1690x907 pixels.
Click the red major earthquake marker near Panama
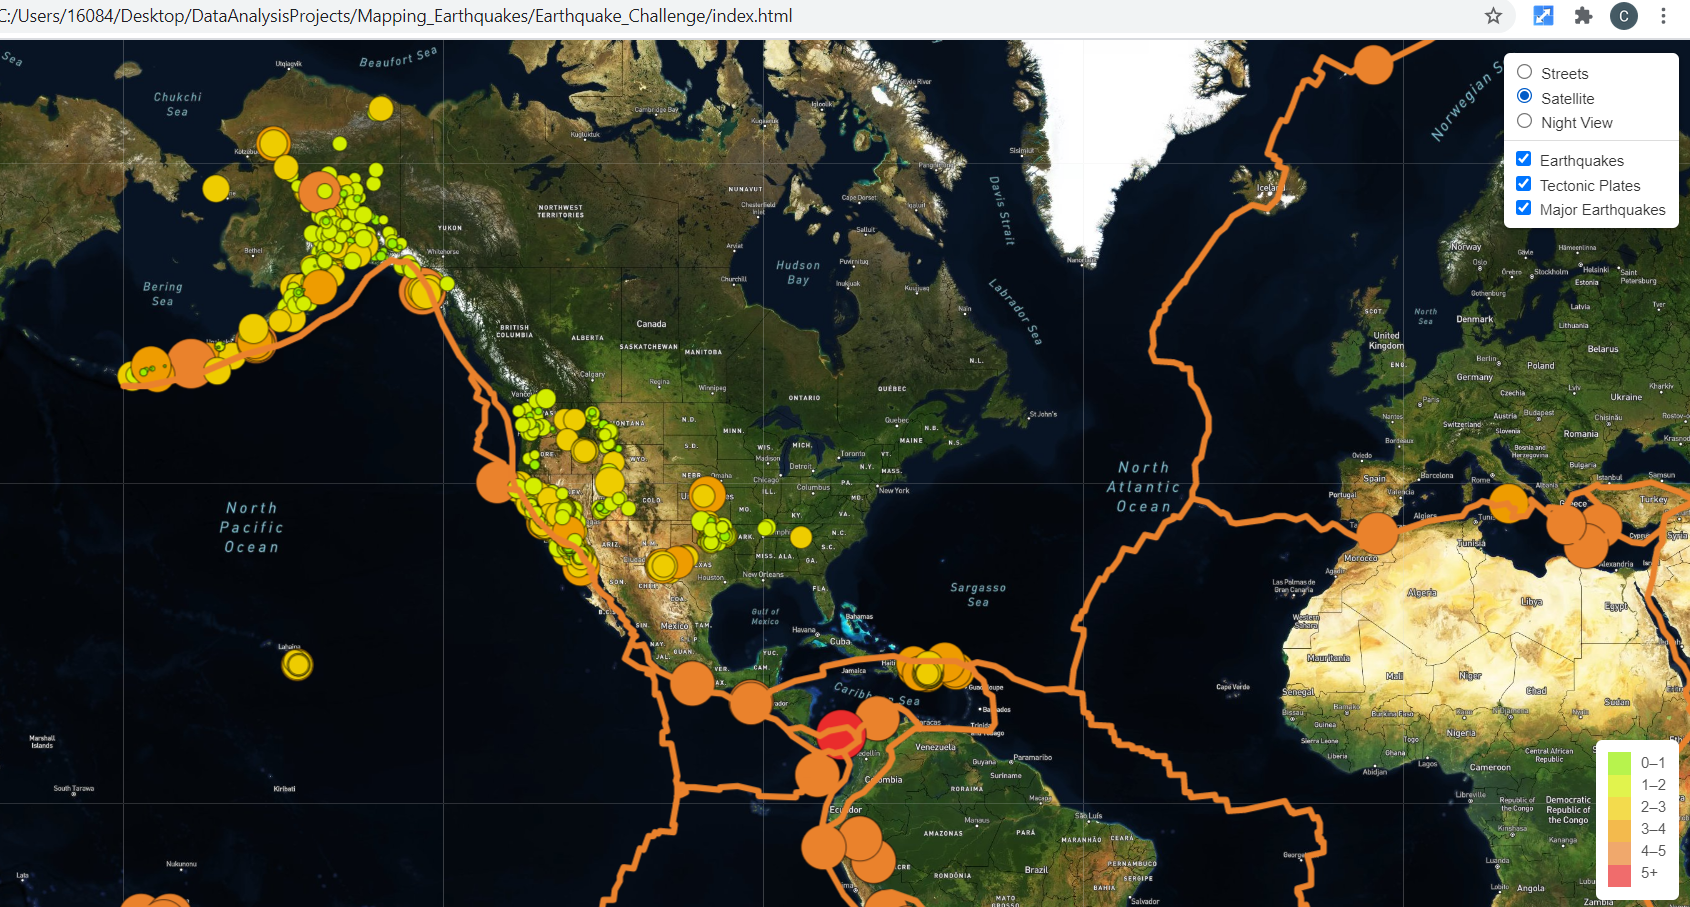[840, 733]
